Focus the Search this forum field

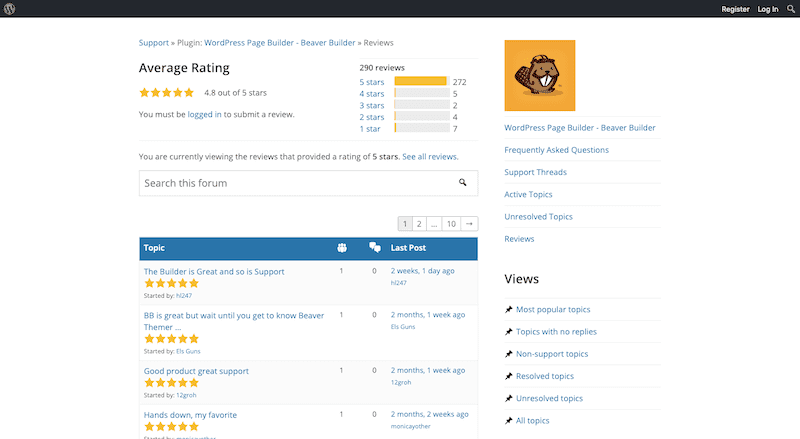coord(308,183)
